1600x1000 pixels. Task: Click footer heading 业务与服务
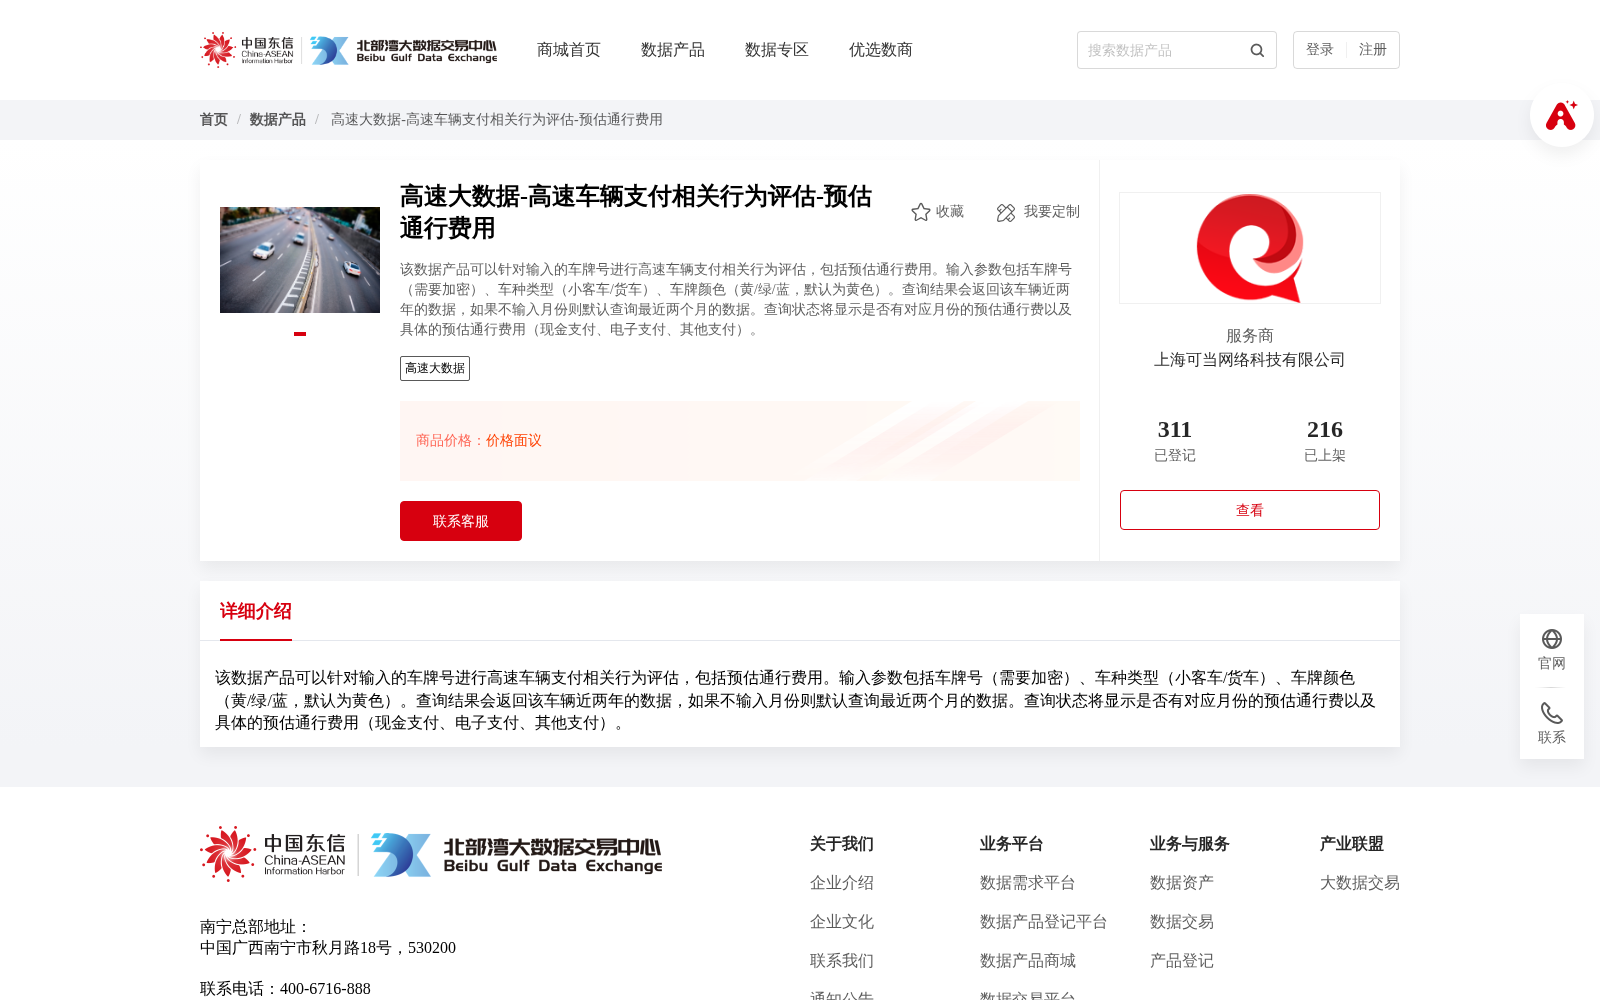[x=1190, y=844]
